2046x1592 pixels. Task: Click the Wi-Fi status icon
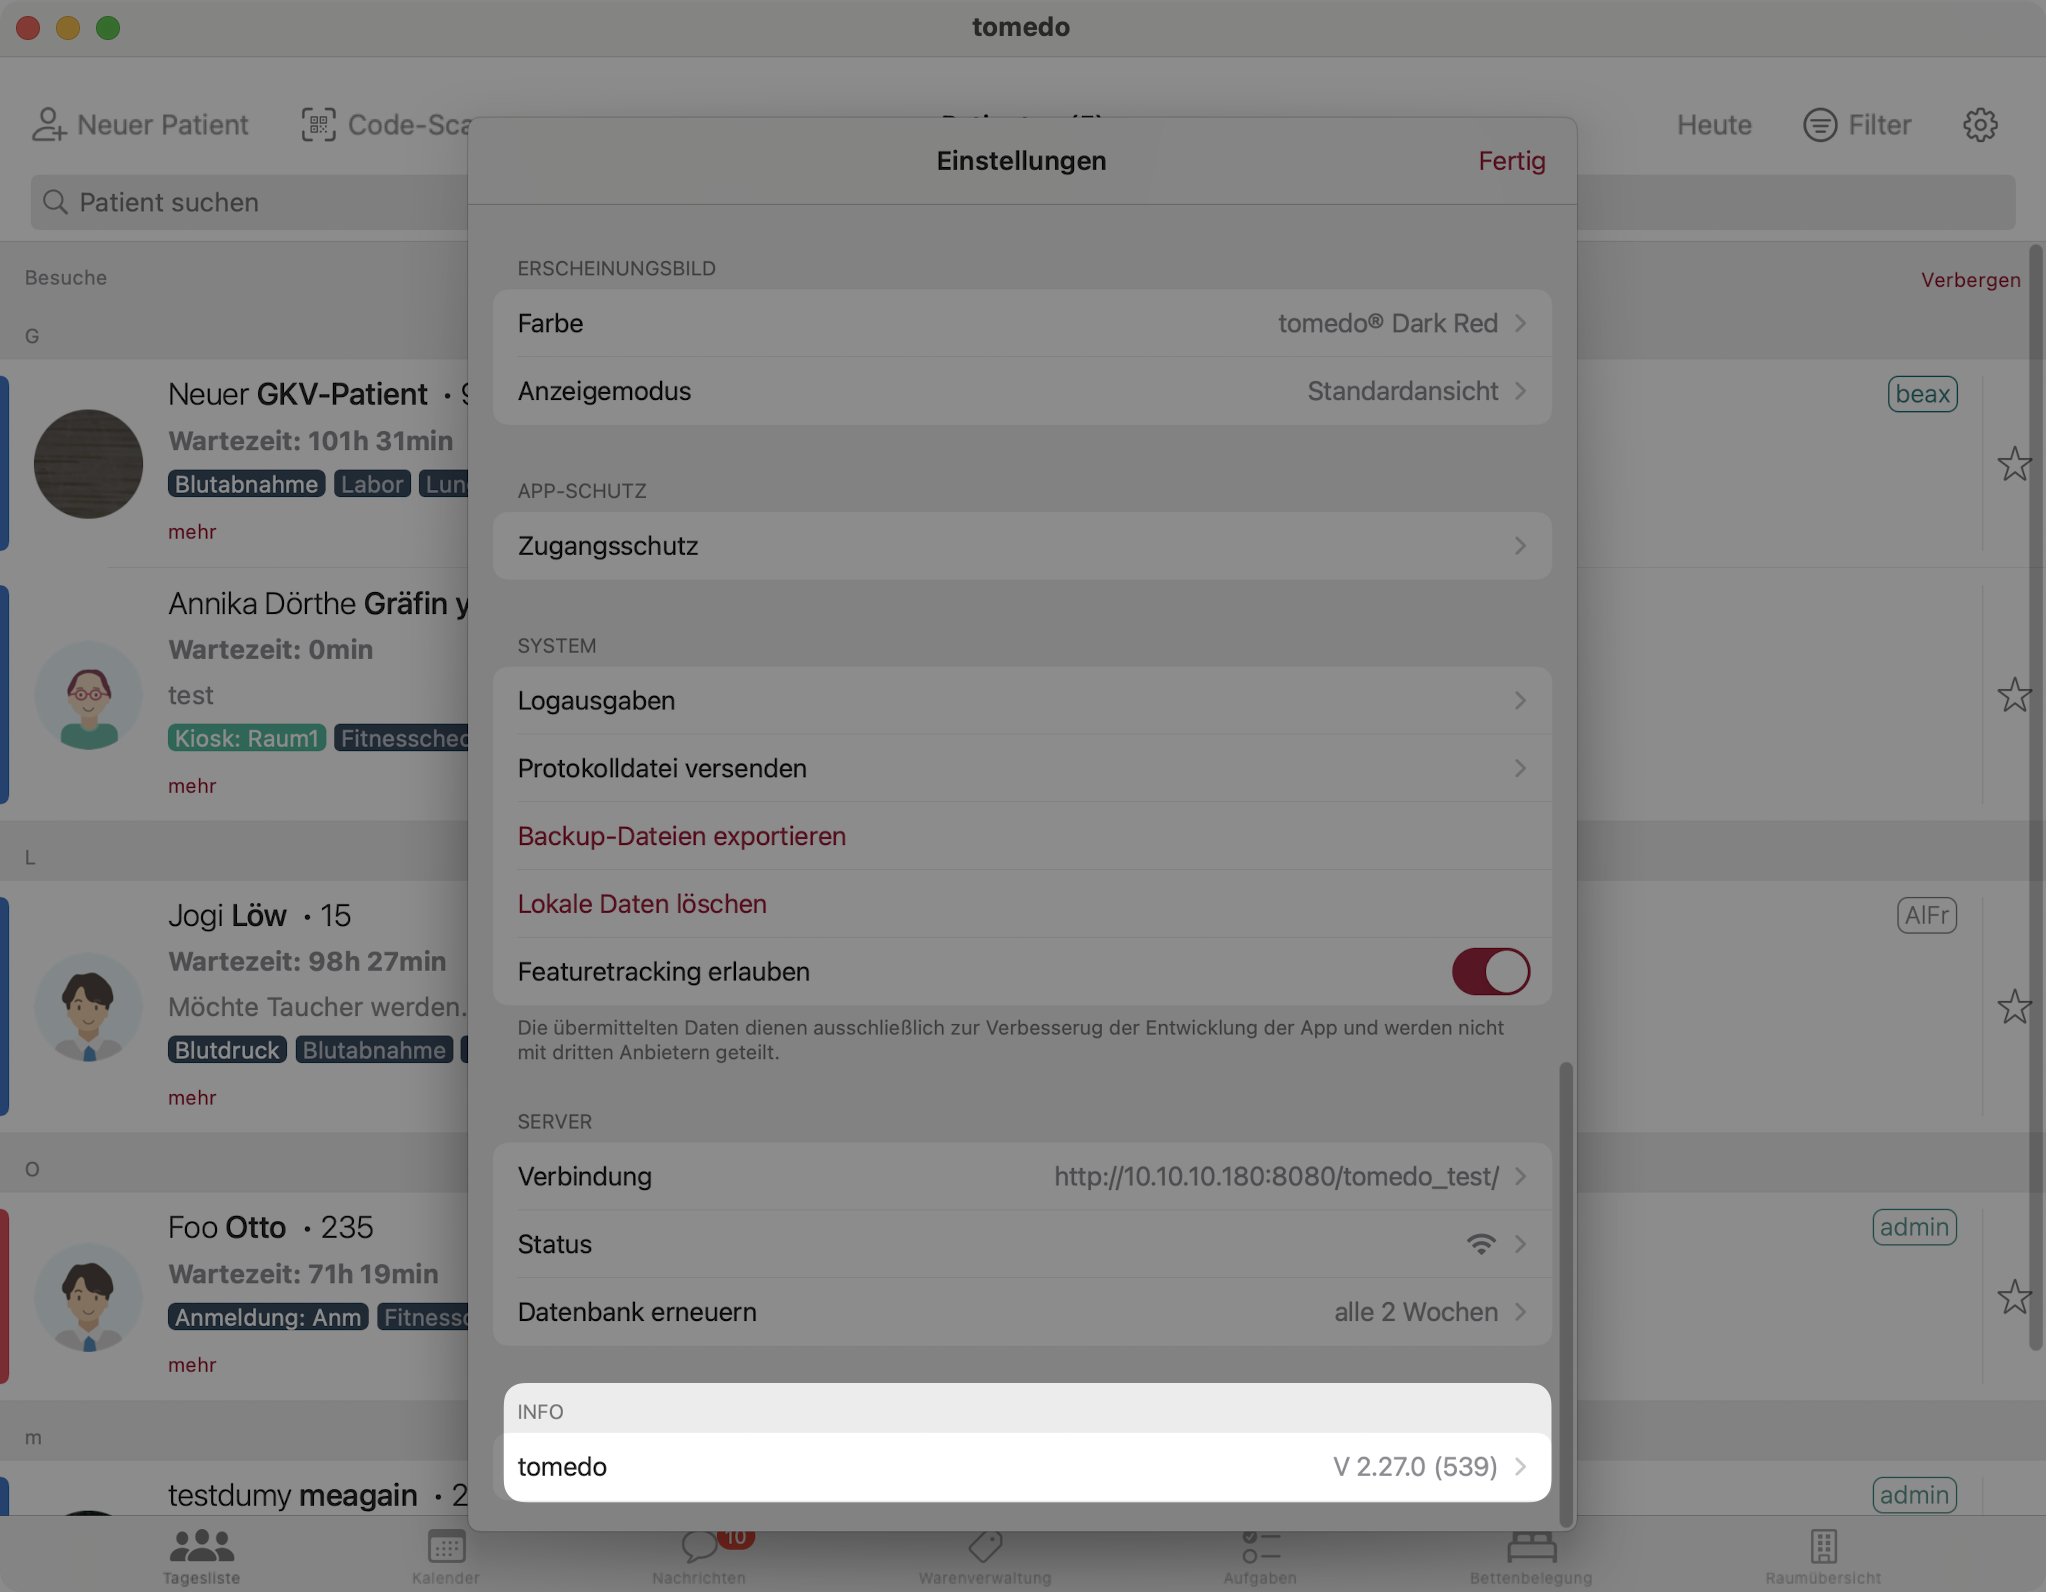[x=1481, y=1244]
